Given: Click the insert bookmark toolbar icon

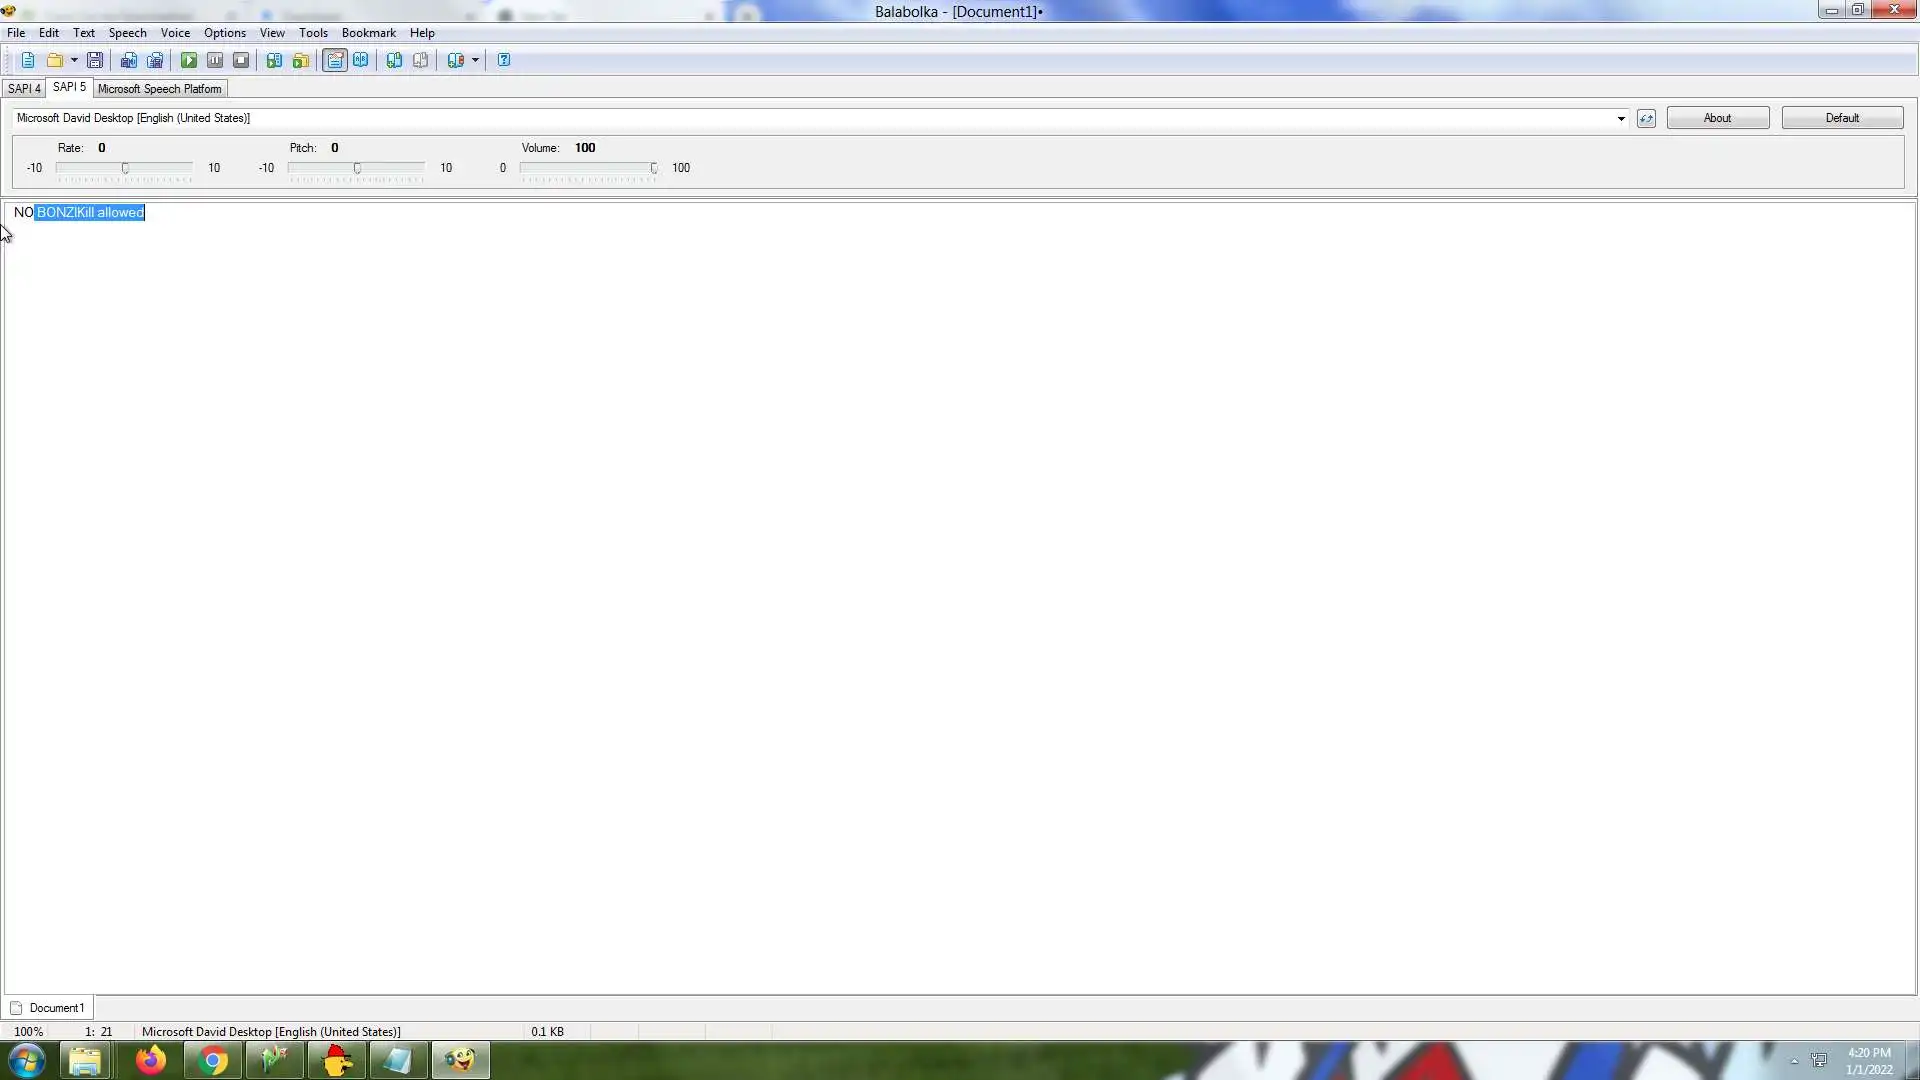Looking at the screenshot, I should point(395,60).
